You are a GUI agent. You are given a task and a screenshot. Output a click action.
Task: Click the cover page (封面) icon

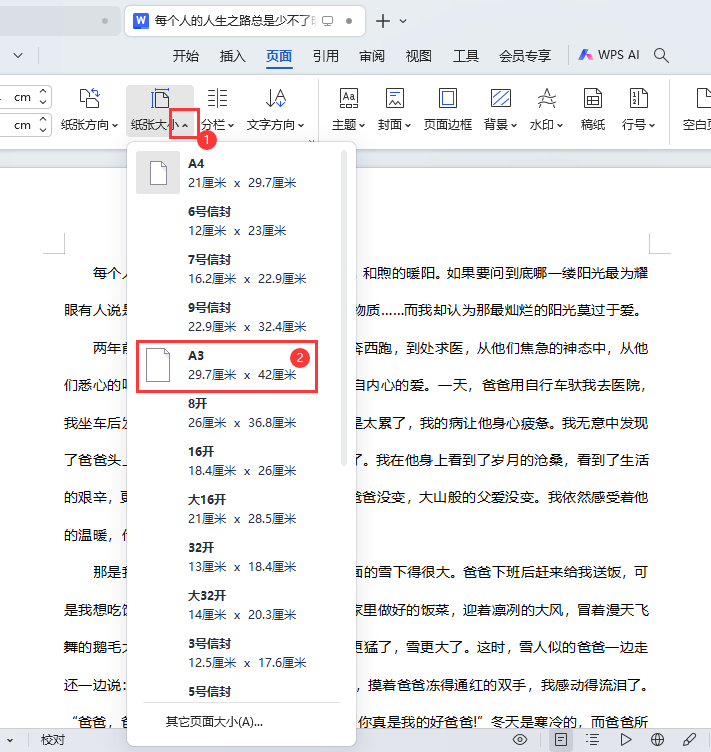tap(395, 98)
